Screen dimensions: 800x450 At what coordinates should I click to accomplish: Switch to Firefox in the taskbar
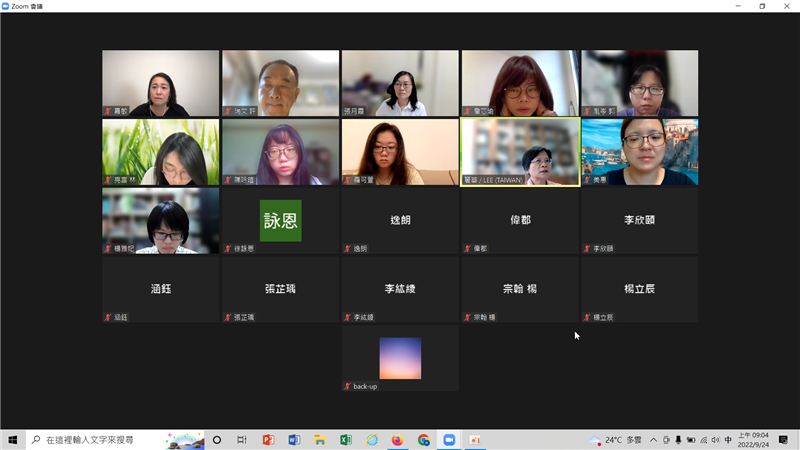click(398, 440)
